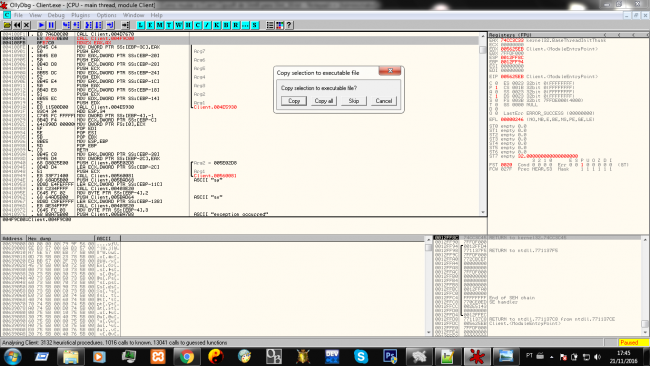Click Appearance options colored grid icon

point(280,25)
